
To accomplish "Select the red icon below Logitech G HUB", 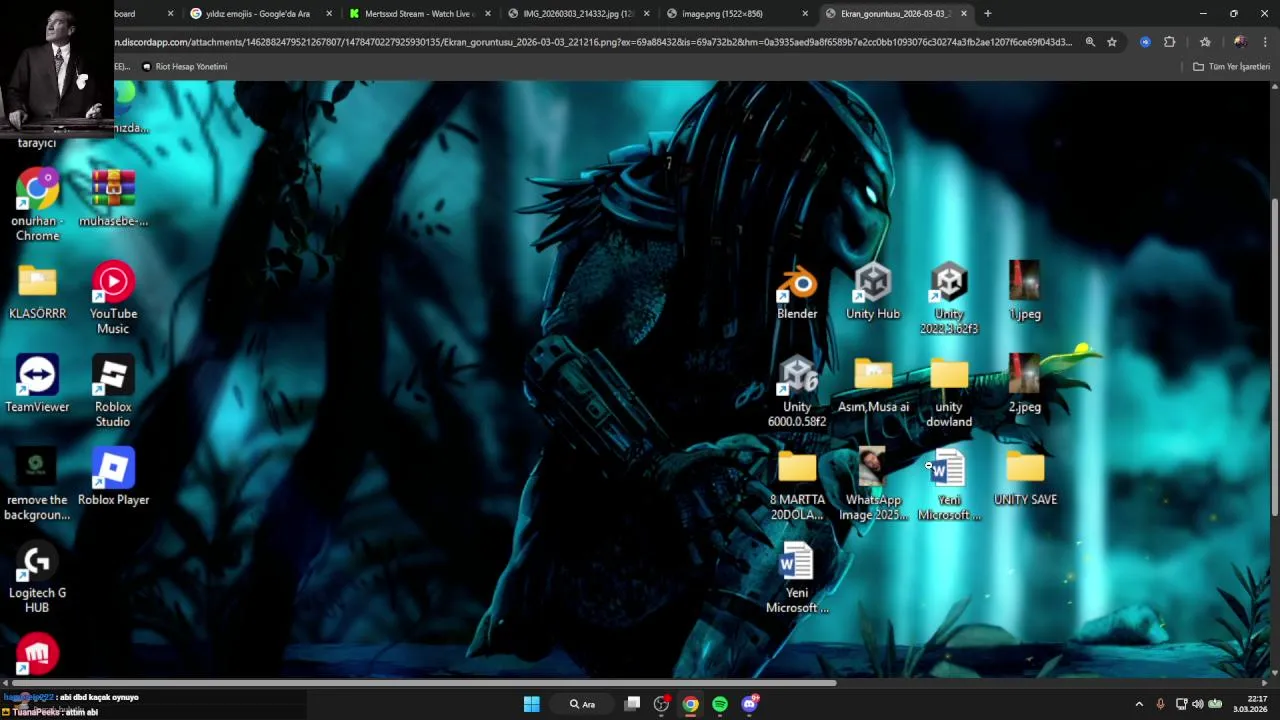I will tap(37, 655).
